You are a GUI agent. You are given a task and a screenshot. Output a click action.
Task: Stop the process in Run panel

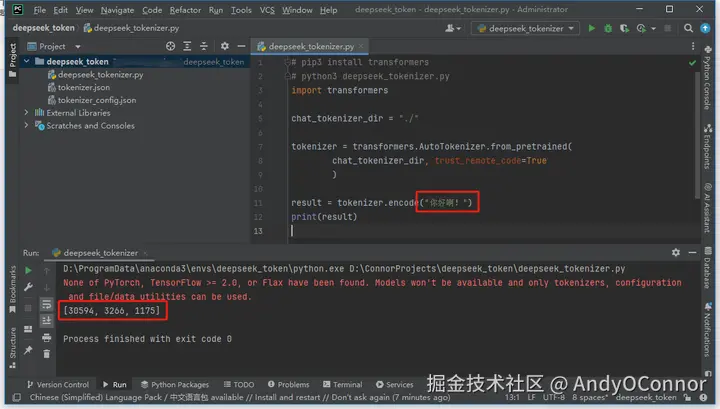click(28, 308)
